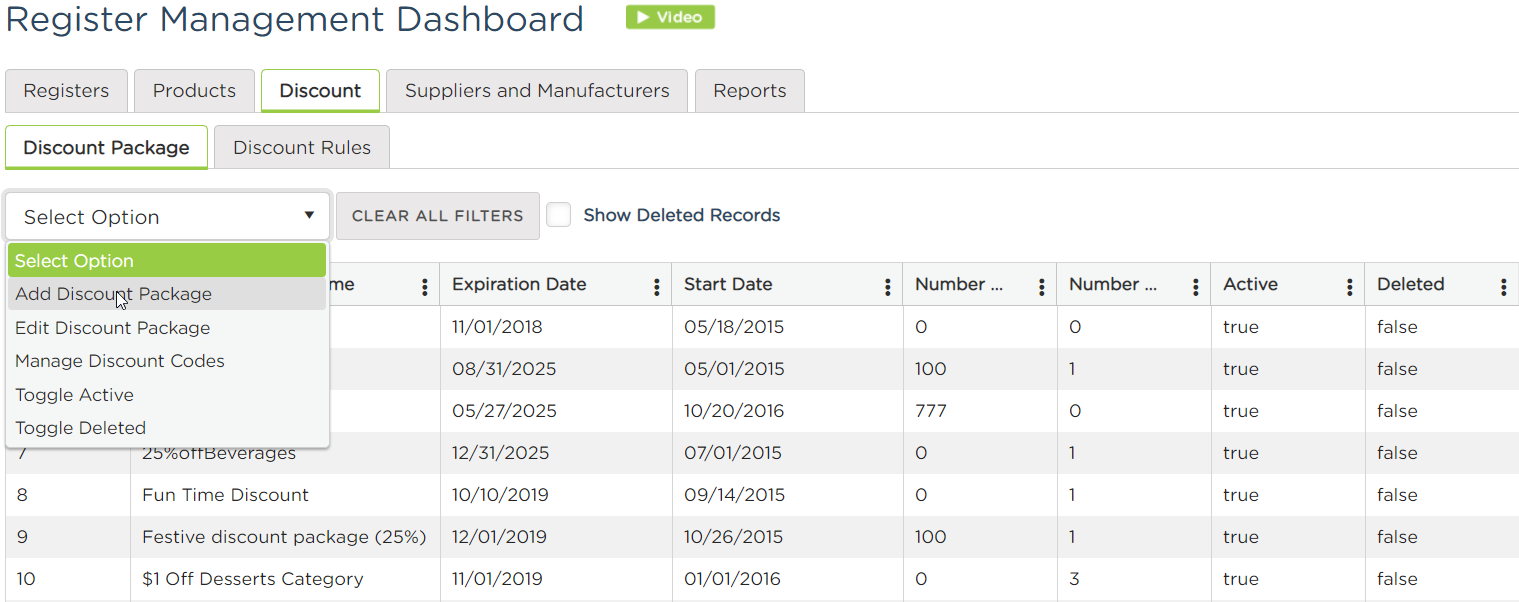Switch to the Discount Rules sub-tab

pyautogui.click(x=302, y=147)
